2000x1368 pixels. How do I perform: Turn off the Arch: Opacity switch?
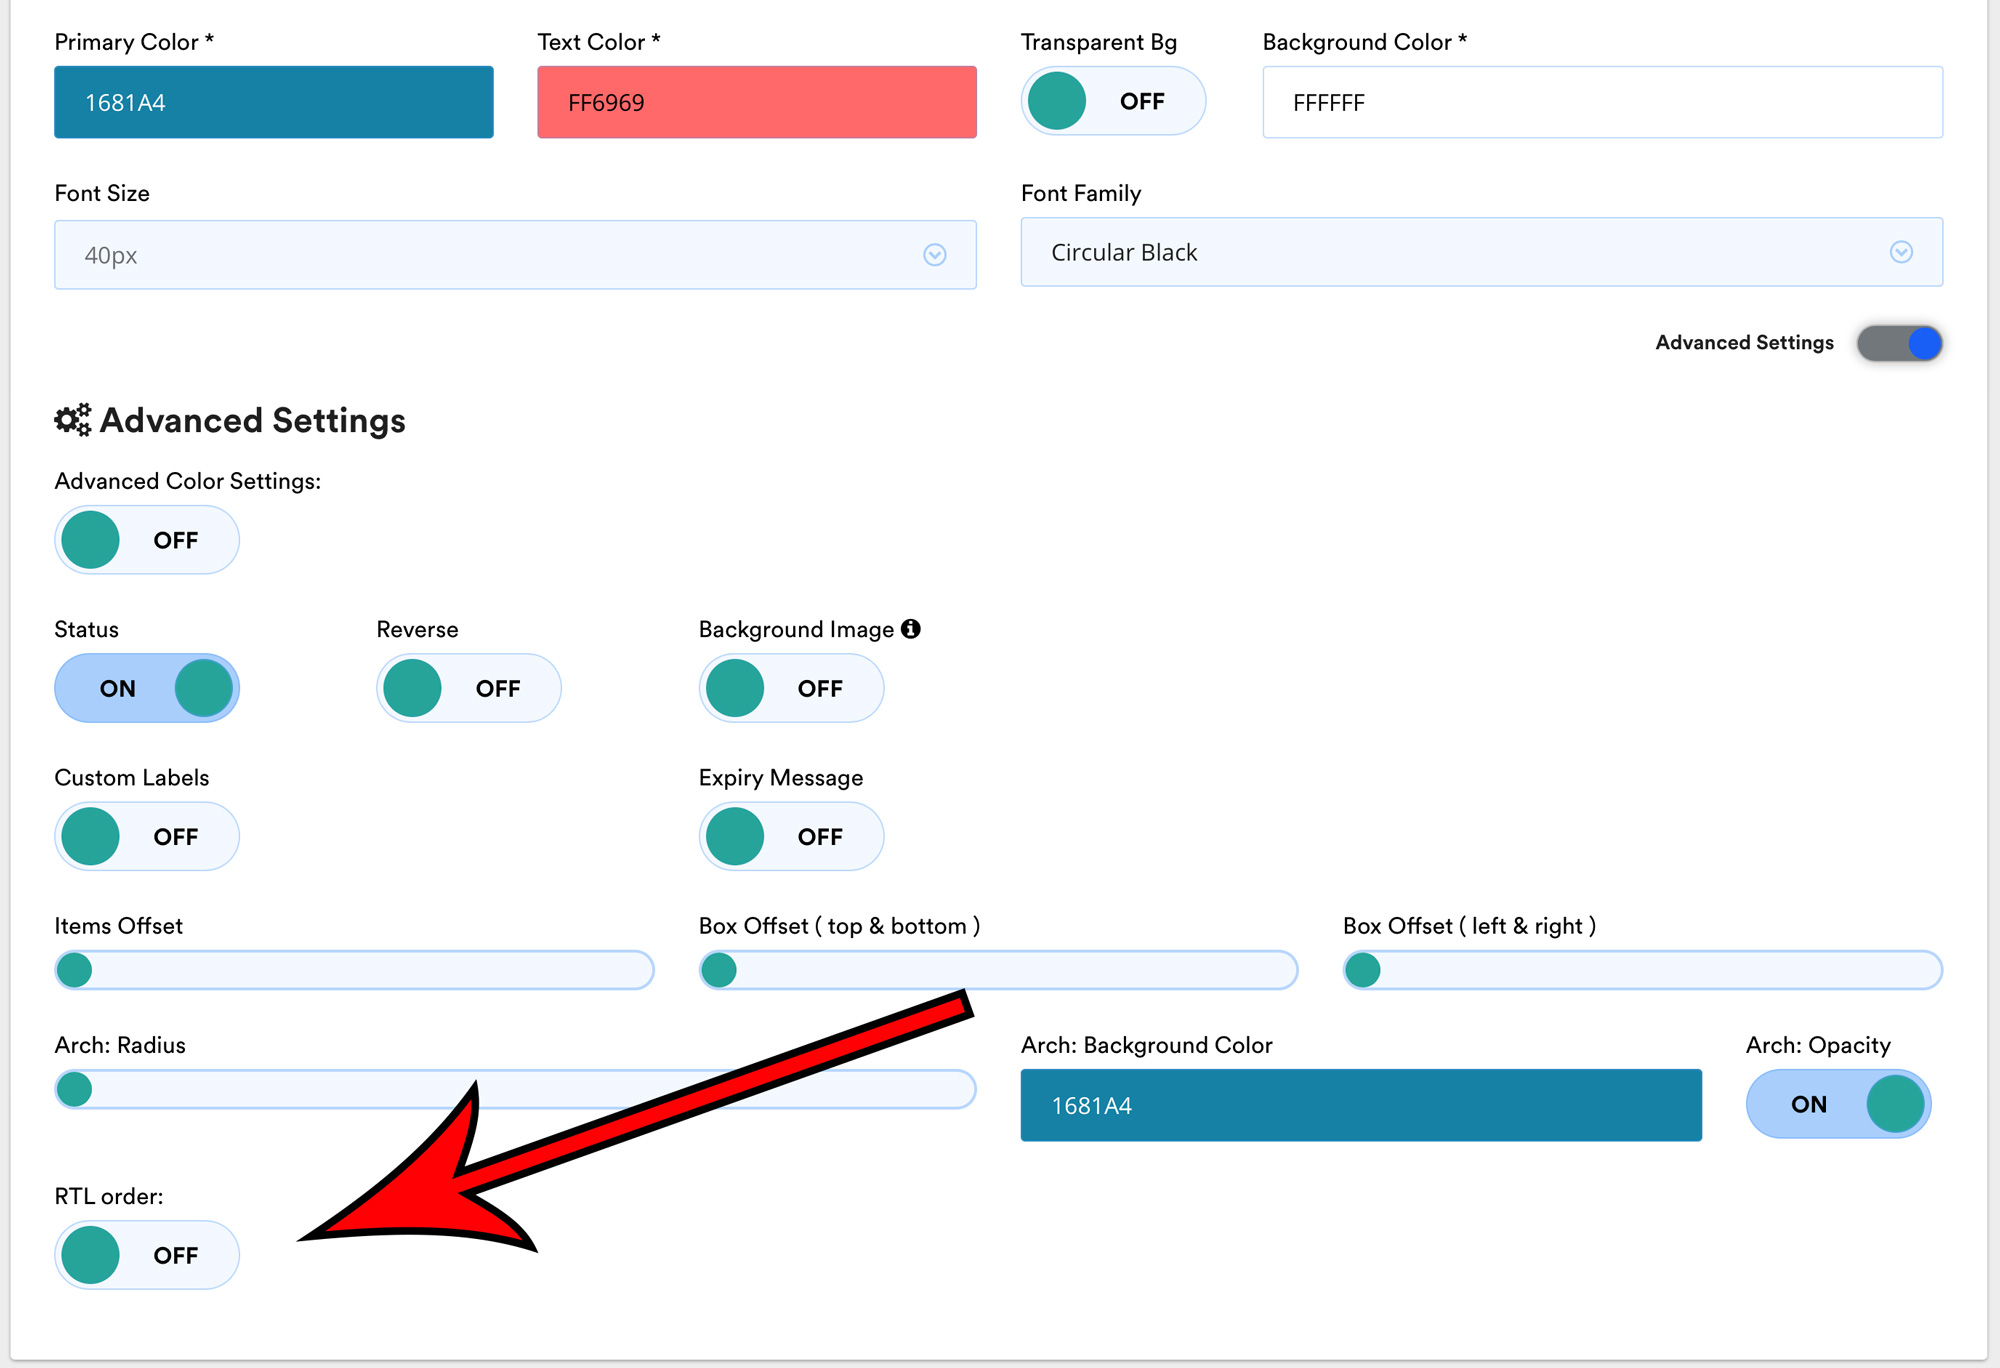[x=1838, y=1104]
